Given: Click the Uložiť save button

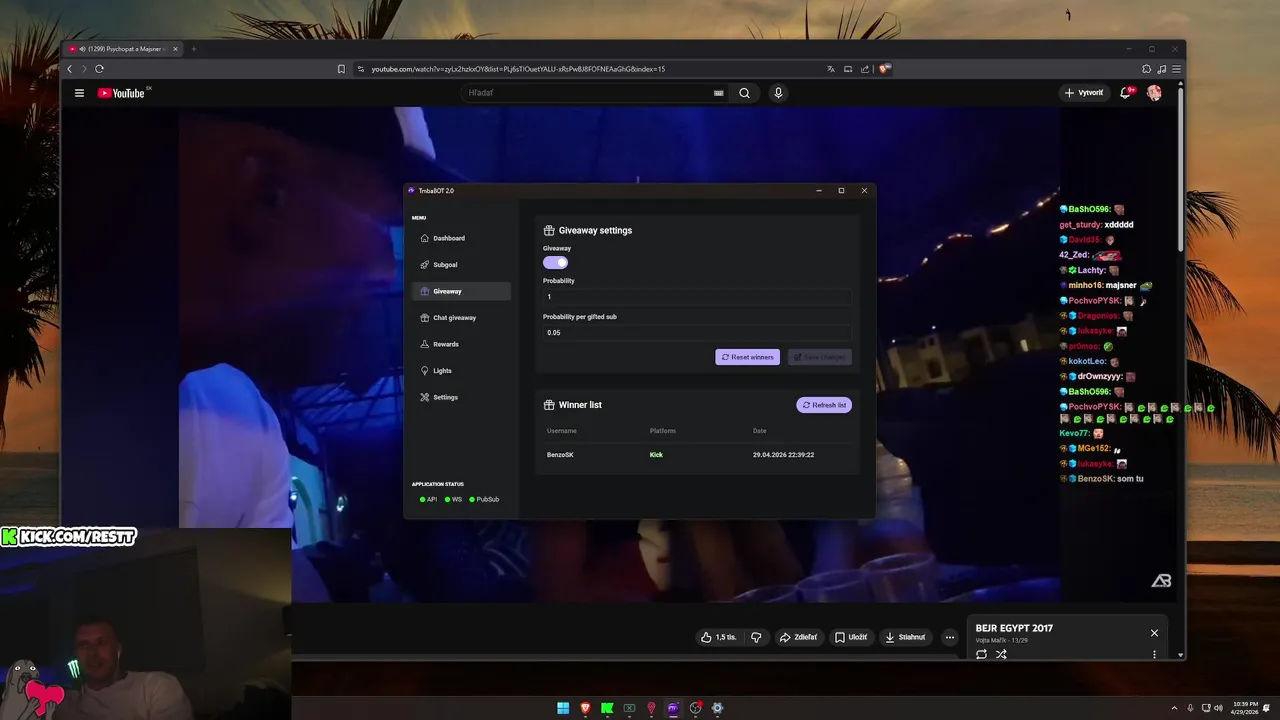Looking at the screenshot, I should coord(851,637).
